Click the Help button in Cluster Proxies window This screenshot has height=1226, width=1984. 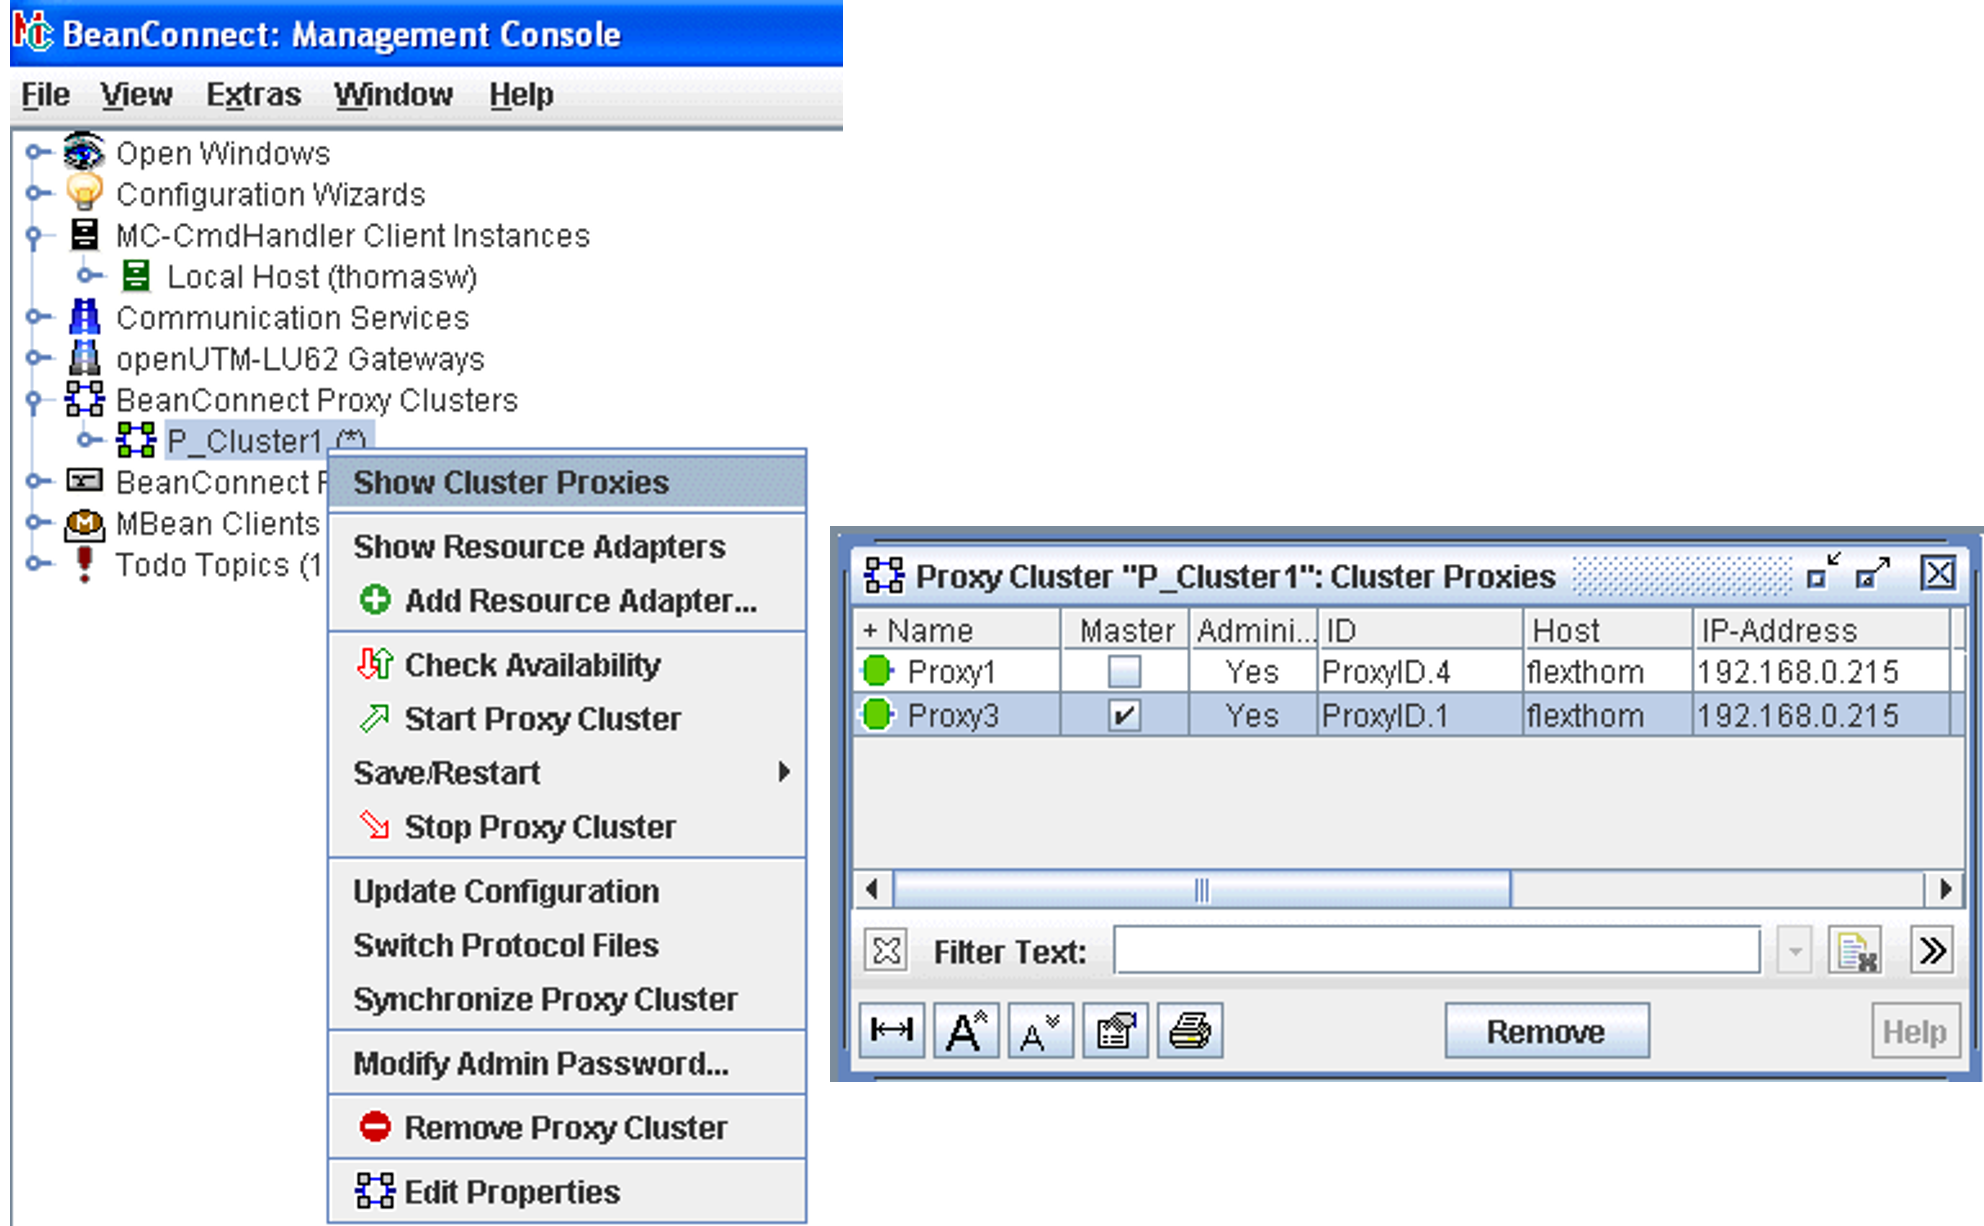point(1915,1030)
